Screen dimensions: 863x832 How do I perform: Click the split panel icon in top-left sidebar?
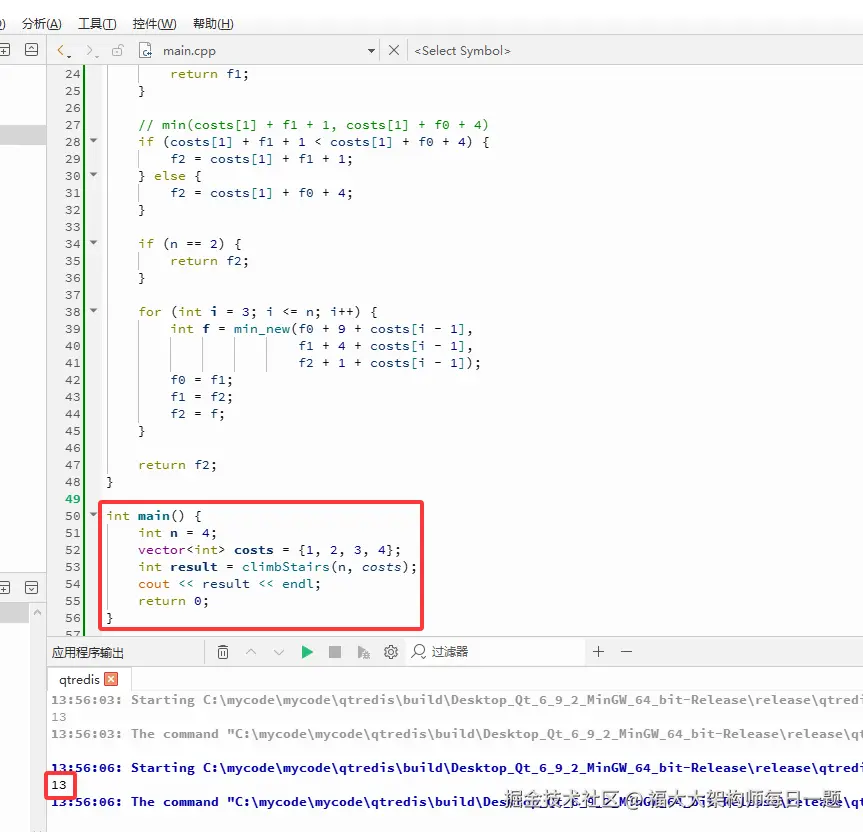click(4, 50)
